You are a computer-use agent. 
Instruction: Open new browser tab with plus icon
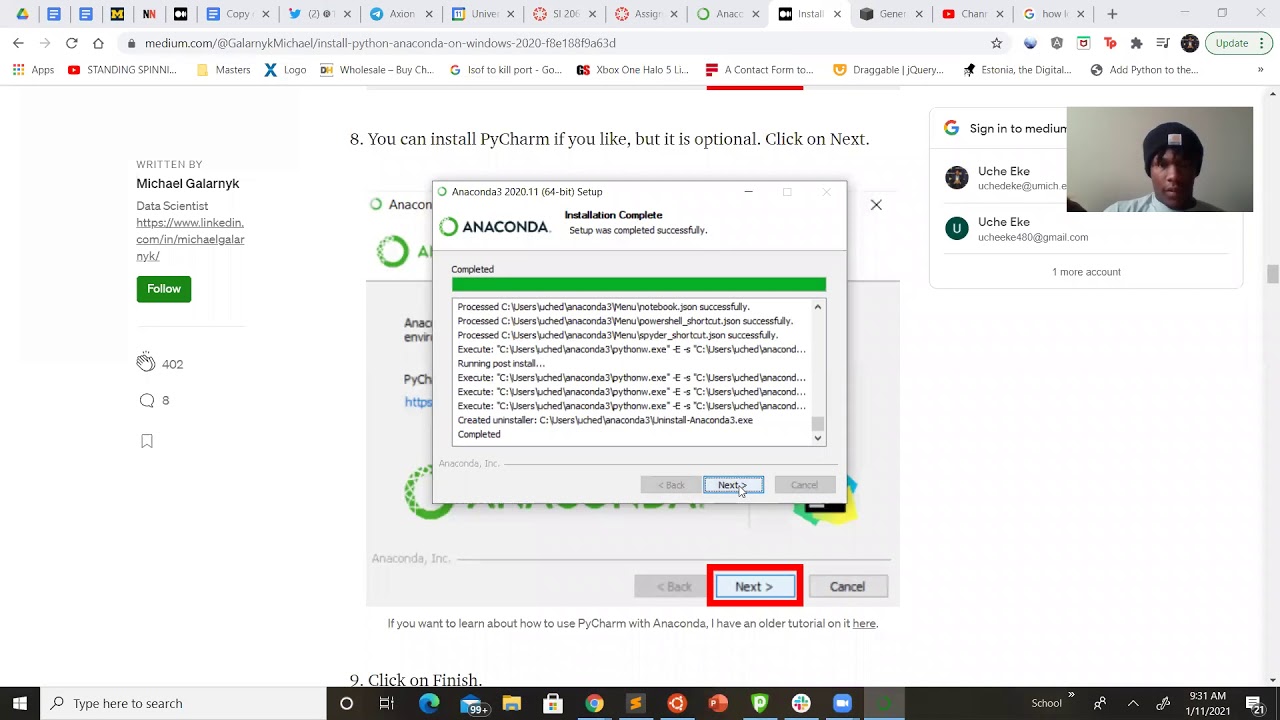[1112, 14]
